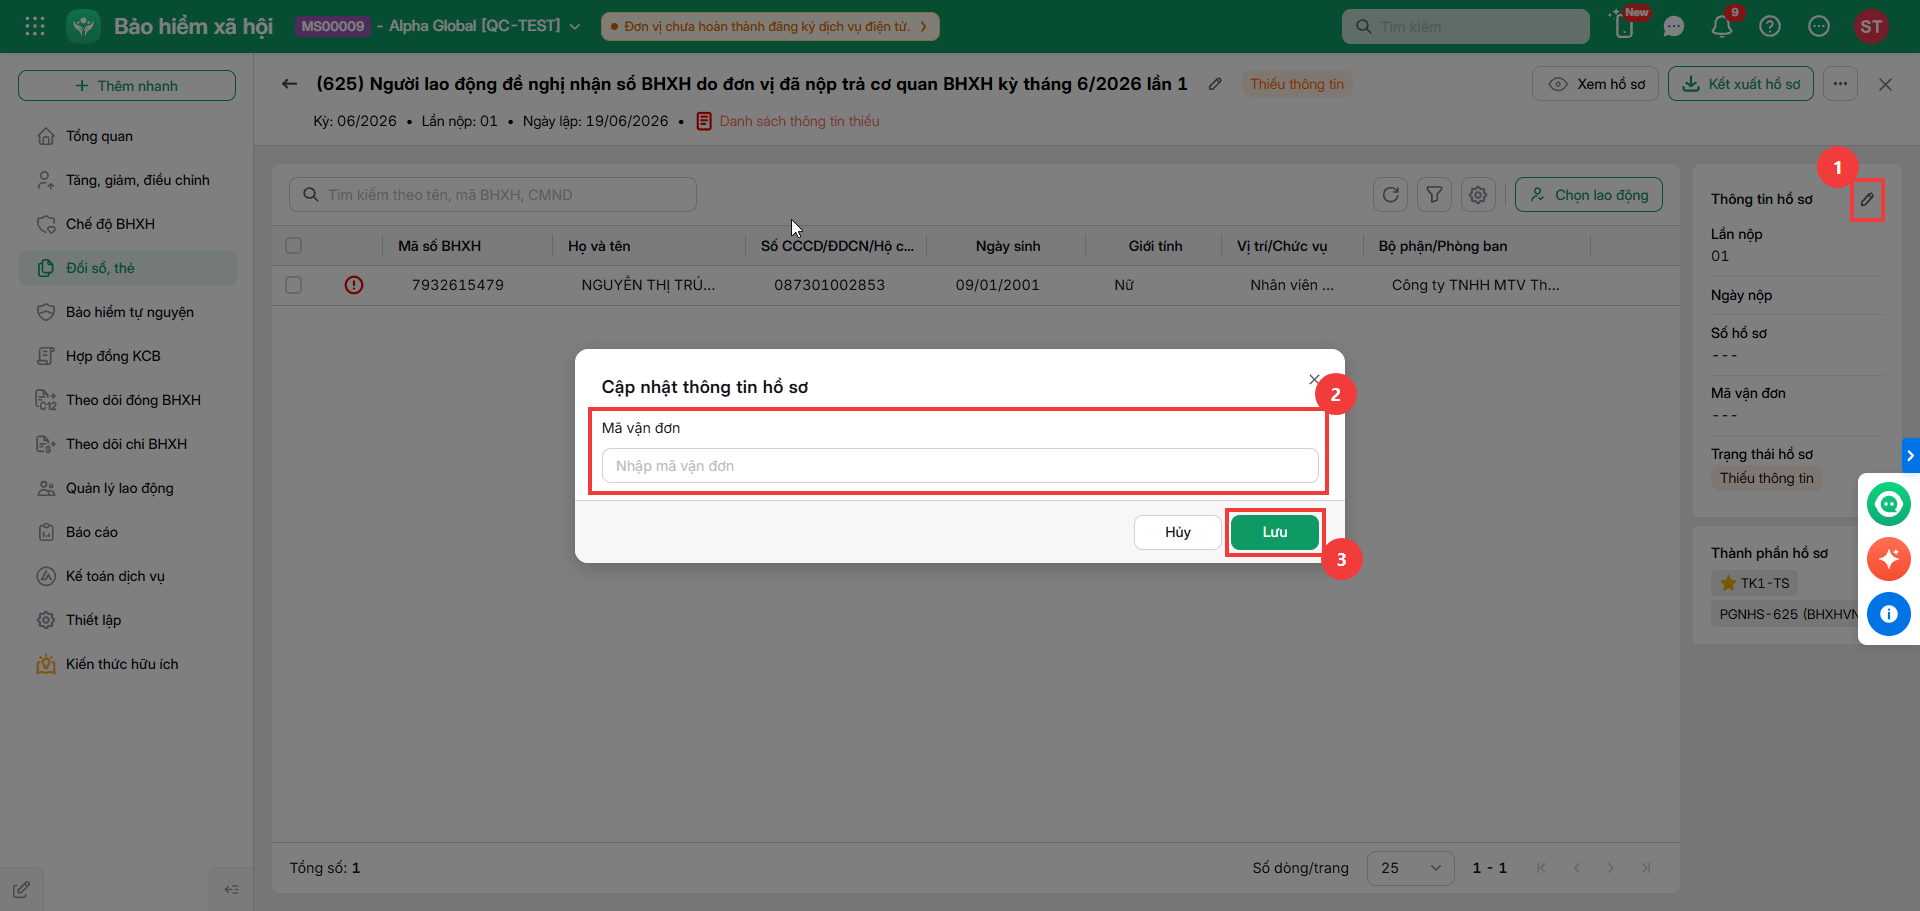
Task: Open Bảo hiểm tự nguyện menu item
Action: pyautogui.click(x=128, y=312)
